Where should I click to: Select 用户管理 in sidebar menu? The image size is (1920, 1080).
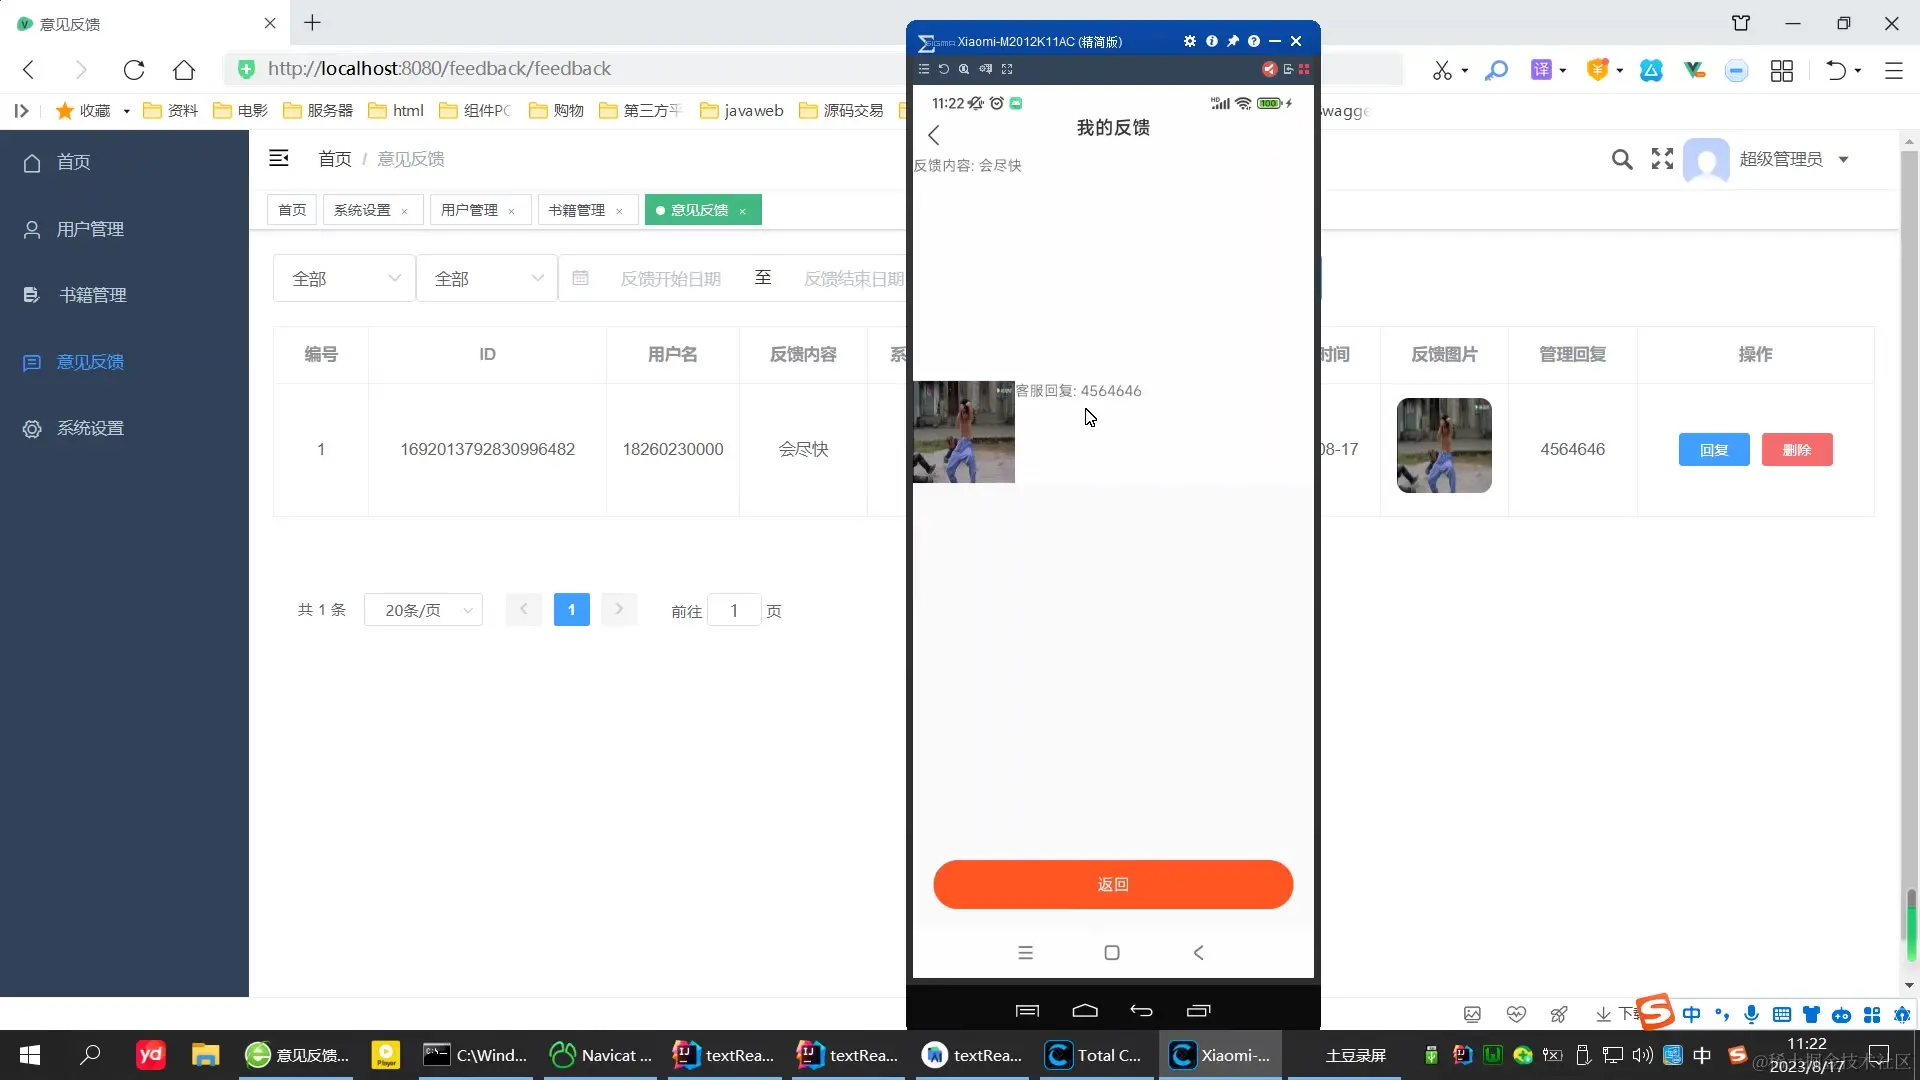tap(90, 229)
